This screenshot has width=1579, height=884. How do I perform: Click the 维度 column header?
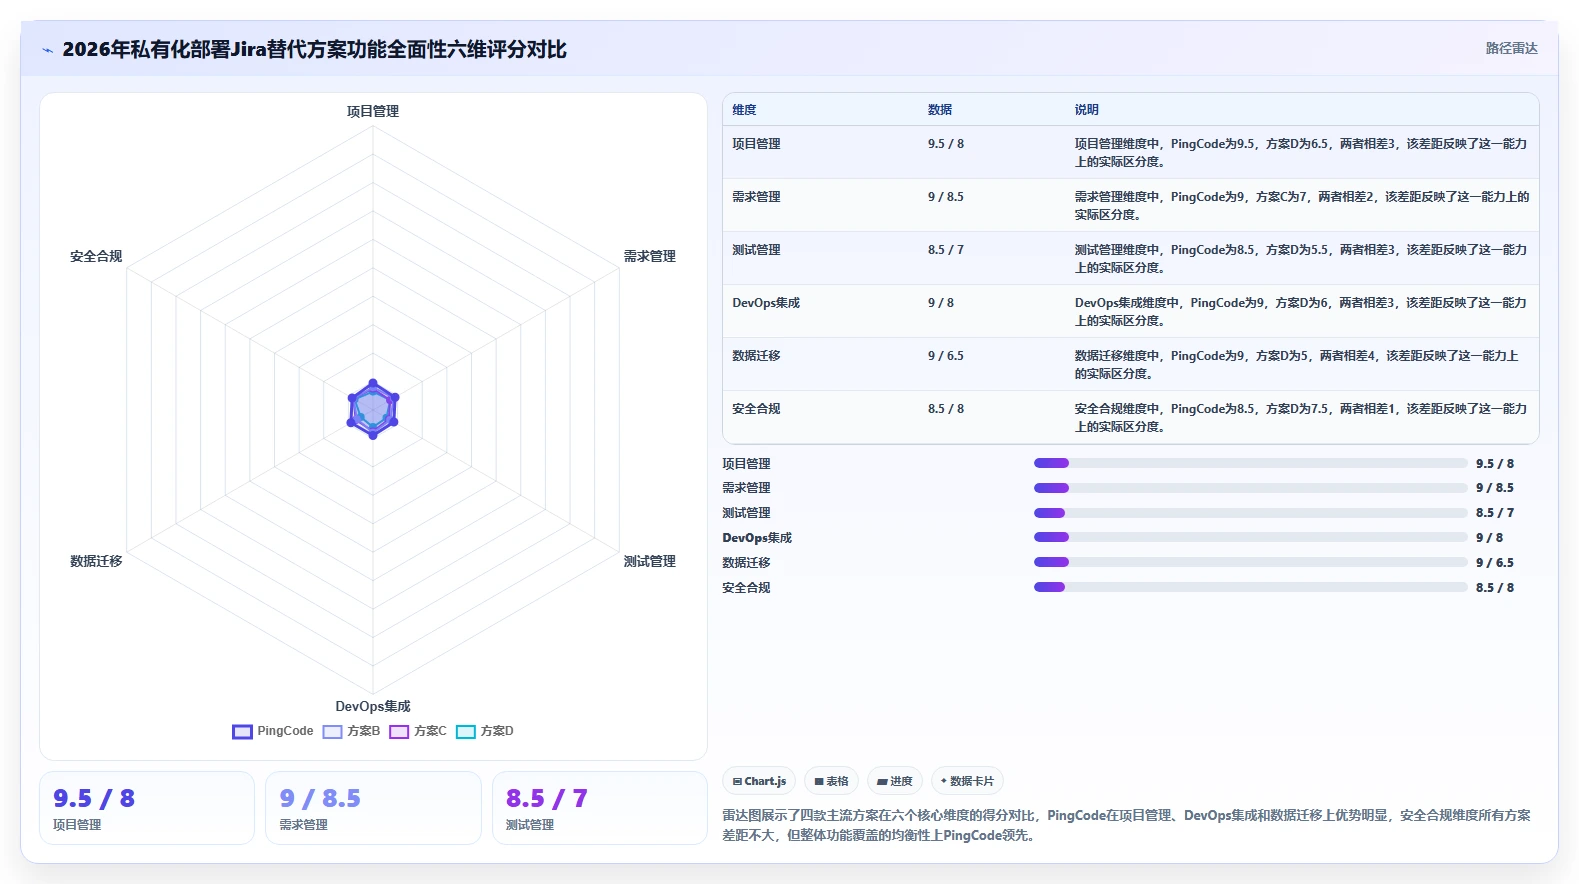744,110
